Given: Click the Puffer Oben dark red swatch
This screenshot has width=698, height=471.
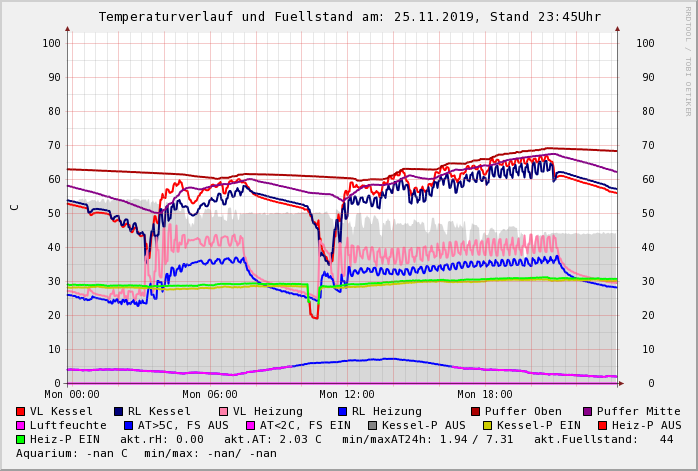Looking at the screenshot, I should [476, 411].
